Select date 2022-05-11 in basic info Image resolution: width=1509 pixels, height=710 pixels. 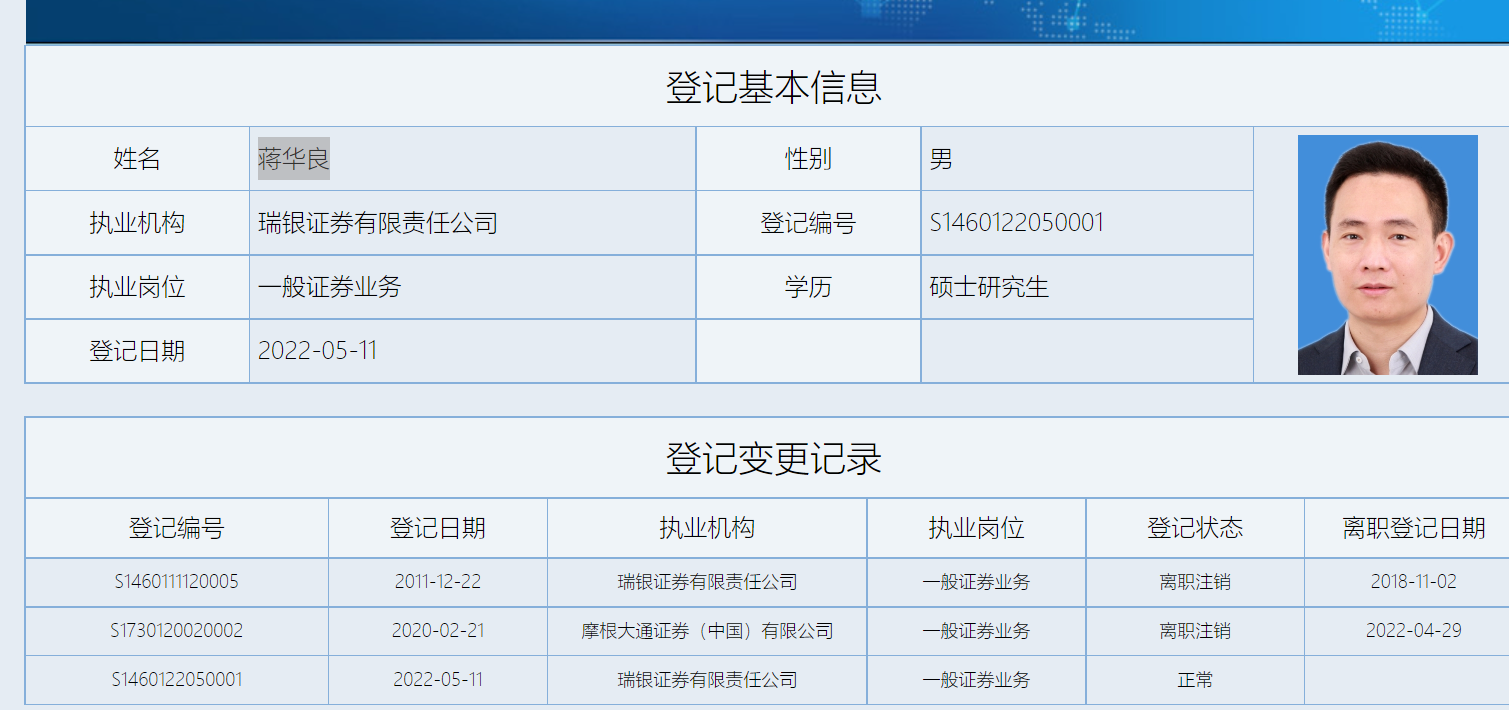tap(318, 351)
